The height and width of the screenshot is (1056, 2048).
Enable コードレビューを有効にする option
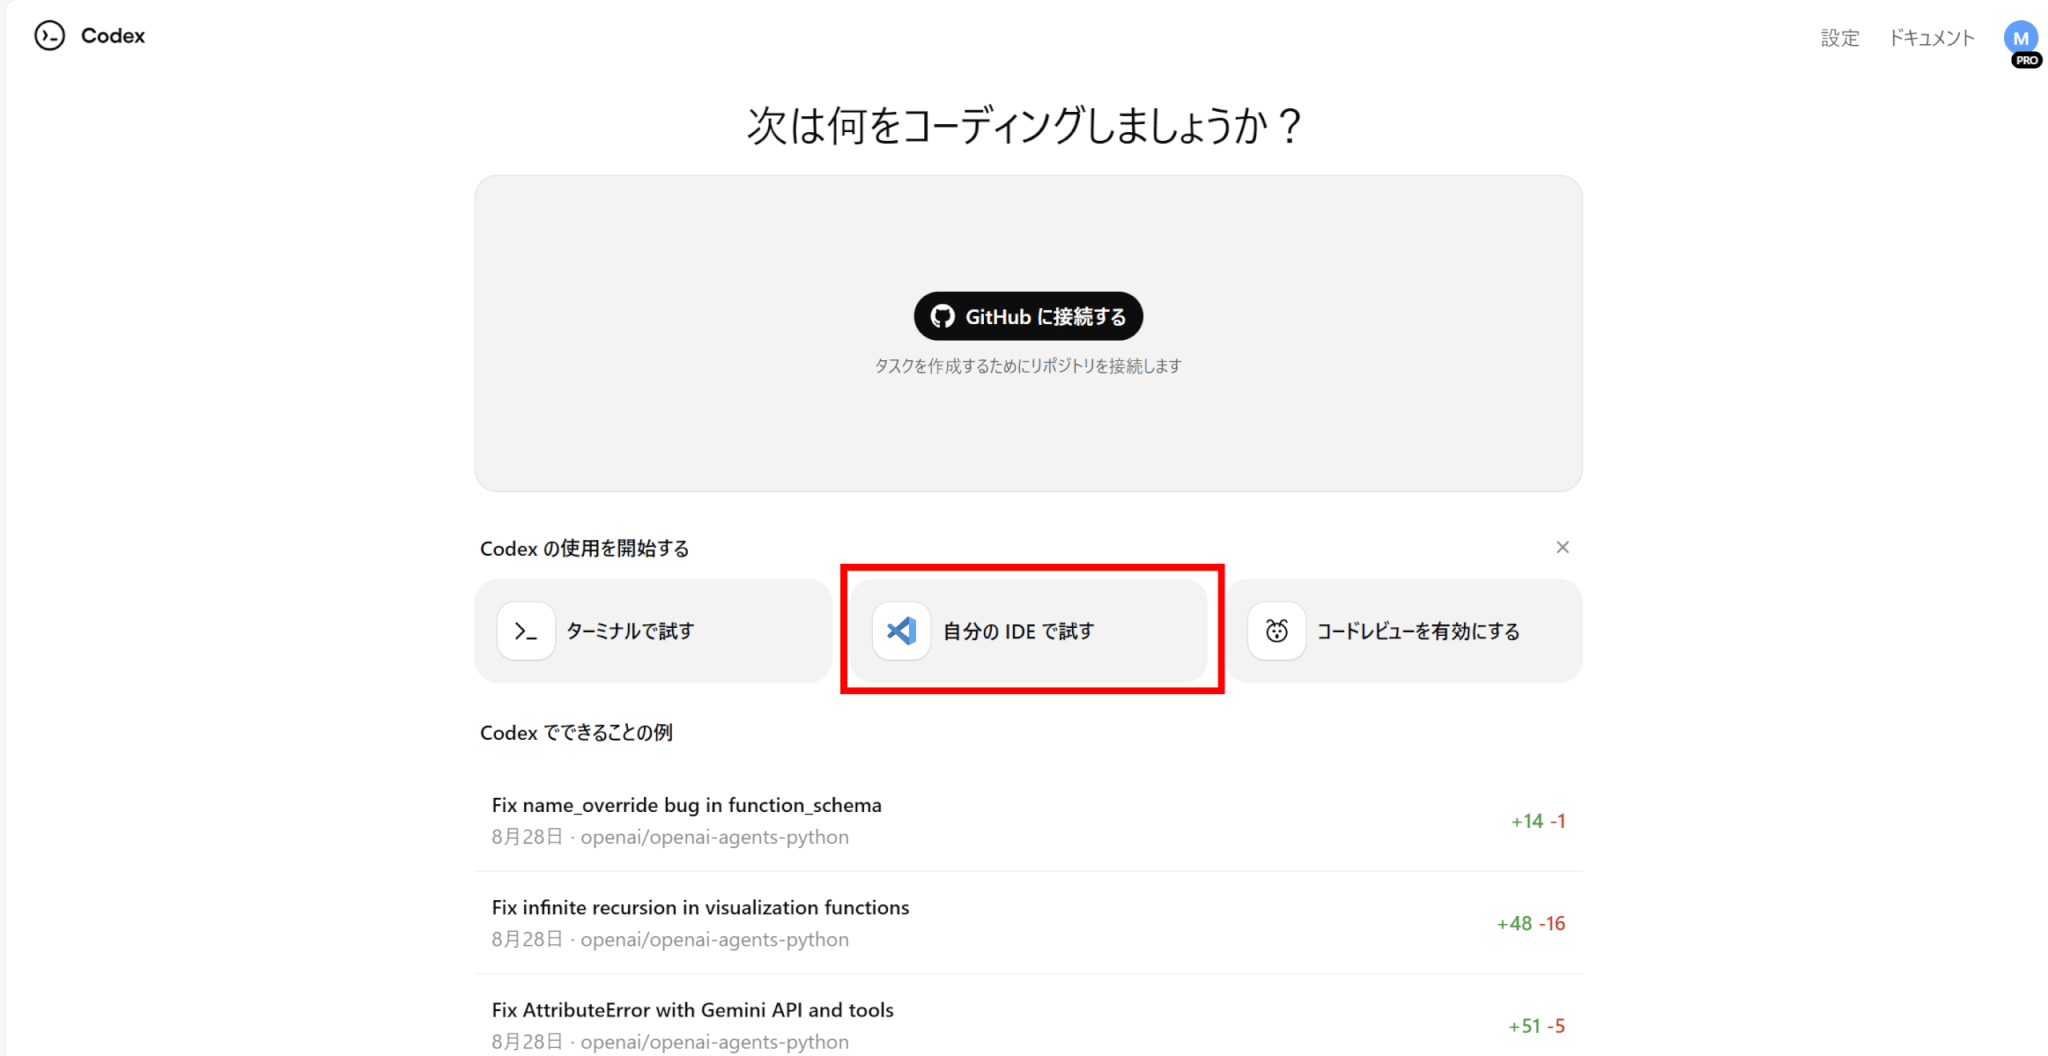click(x=1418, y=631)
